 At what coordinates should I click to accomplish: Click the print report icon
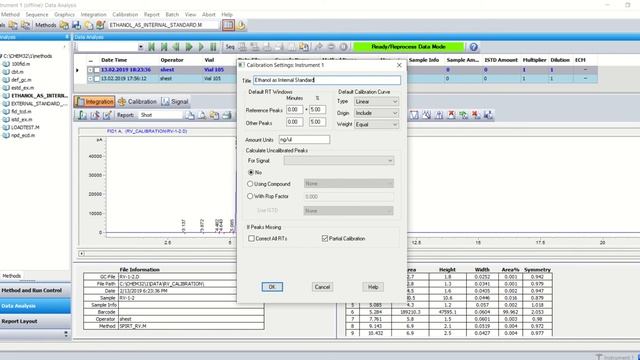[x=227, y=115]
